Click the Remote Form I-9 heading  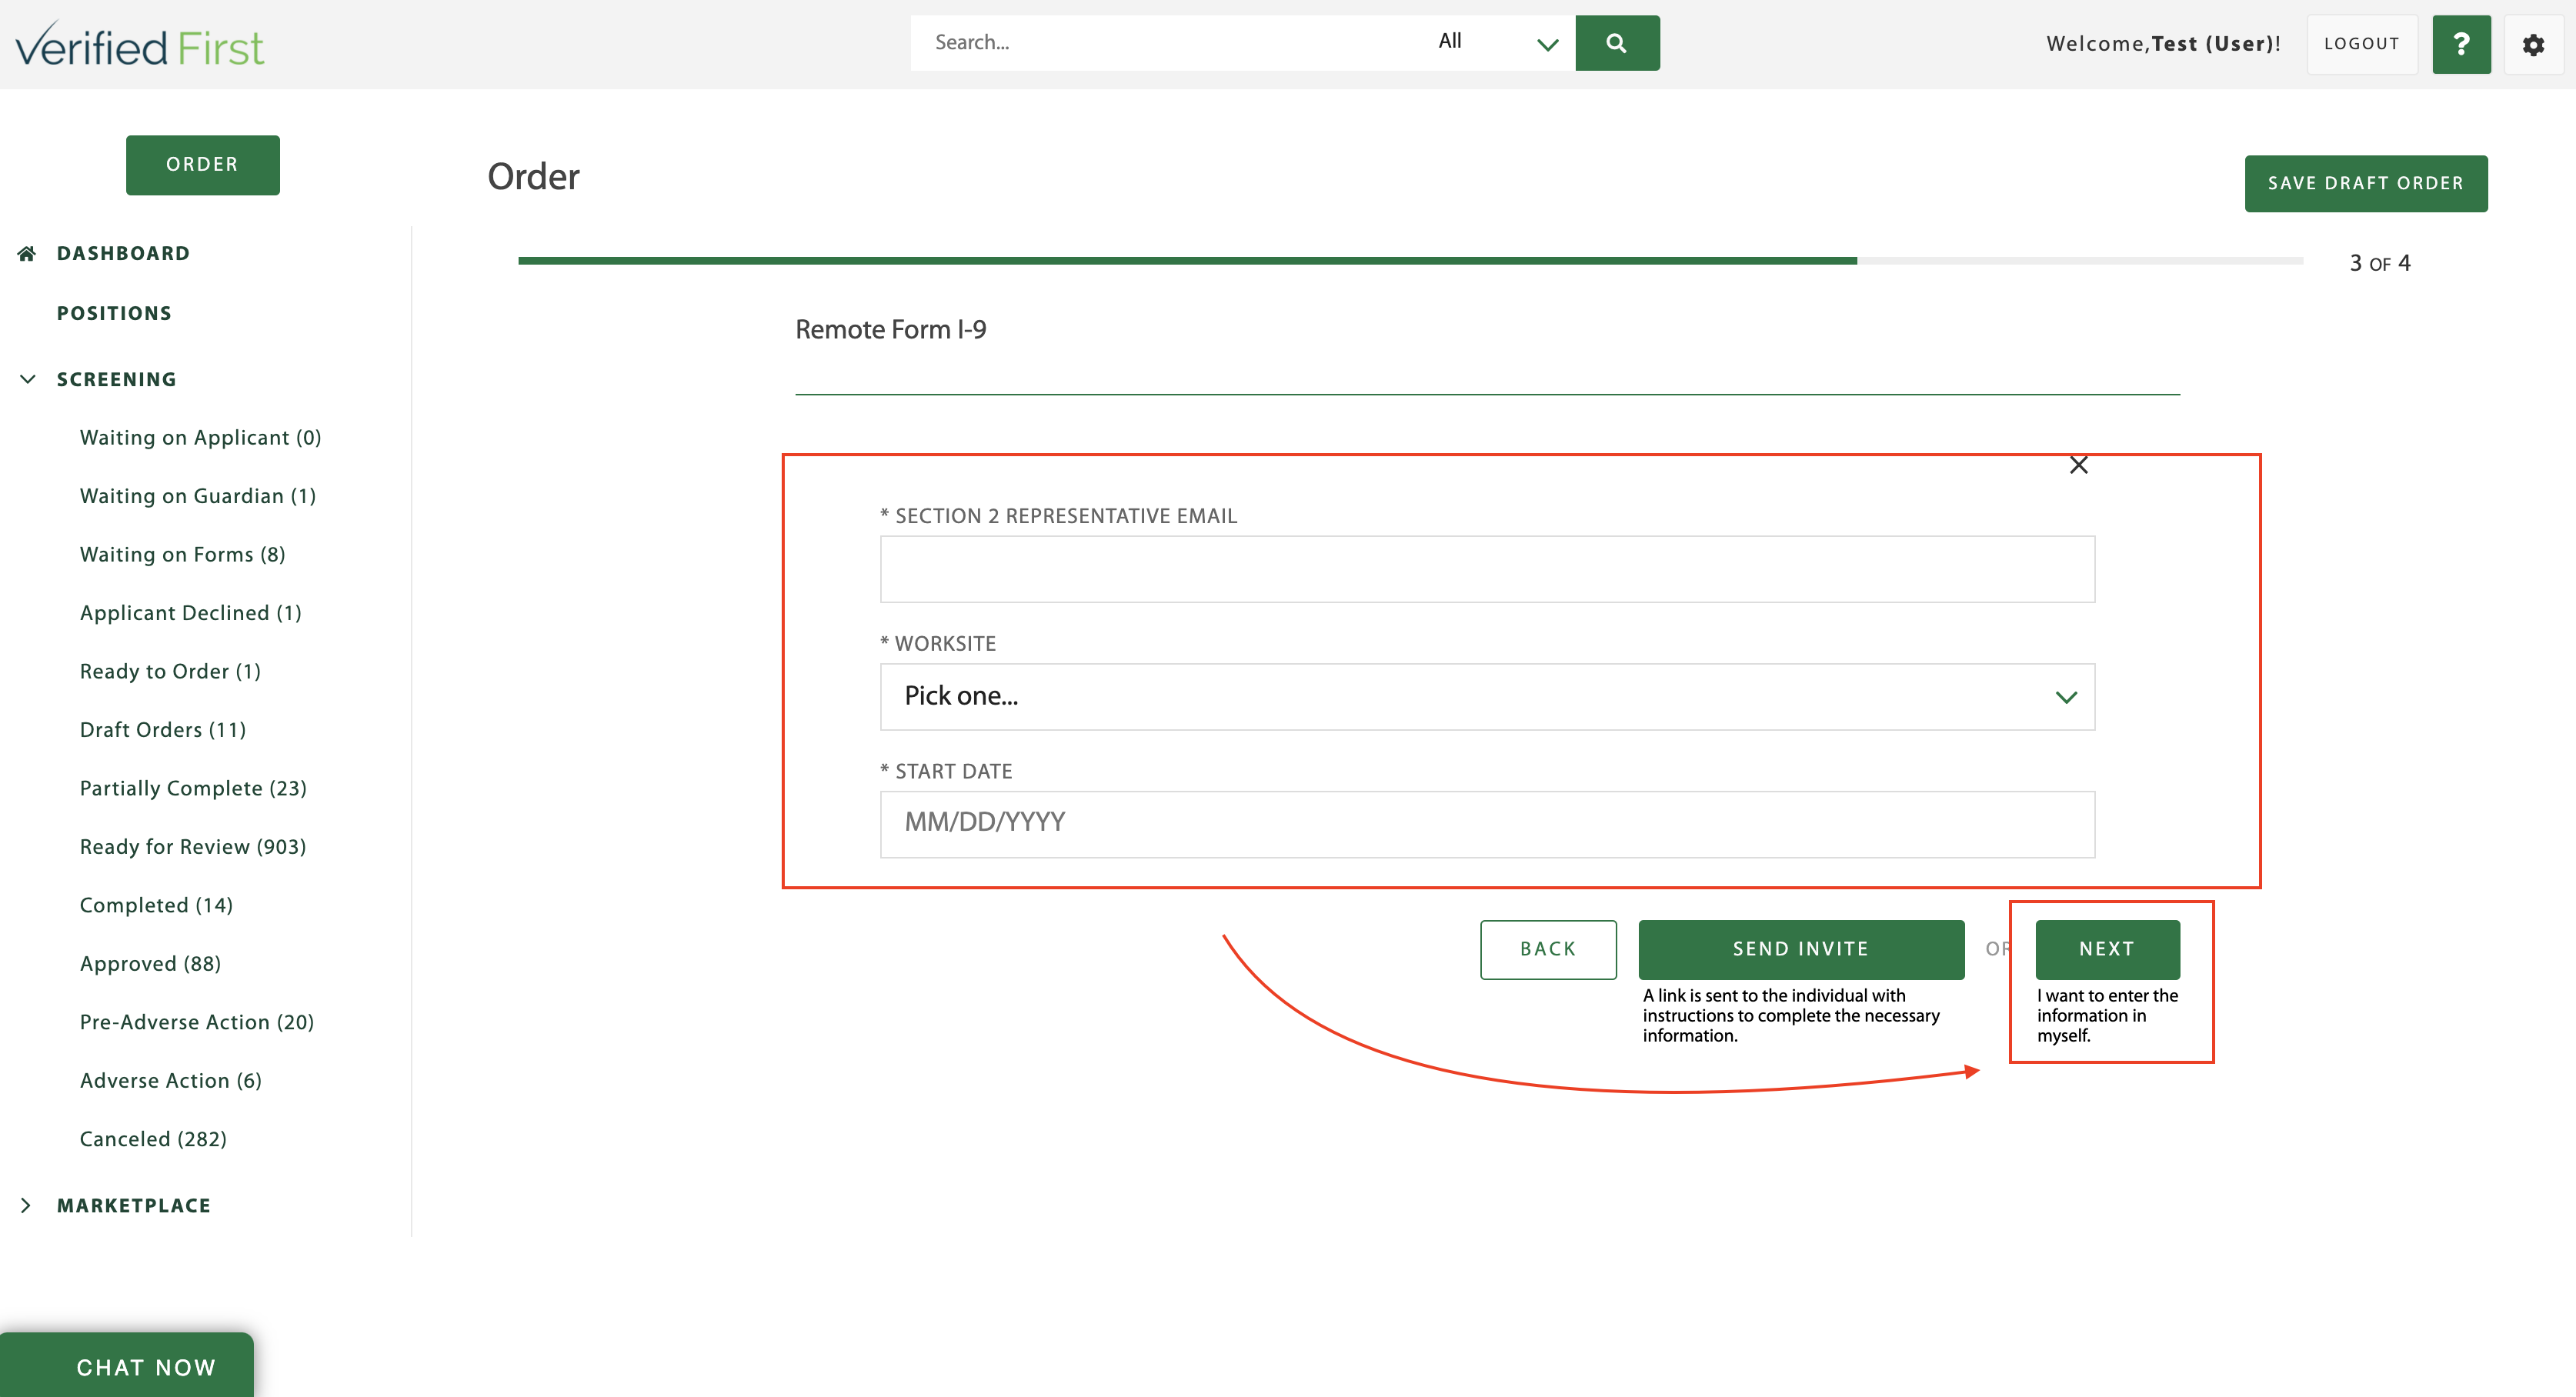pyautogui.click(x=890, y=330)
